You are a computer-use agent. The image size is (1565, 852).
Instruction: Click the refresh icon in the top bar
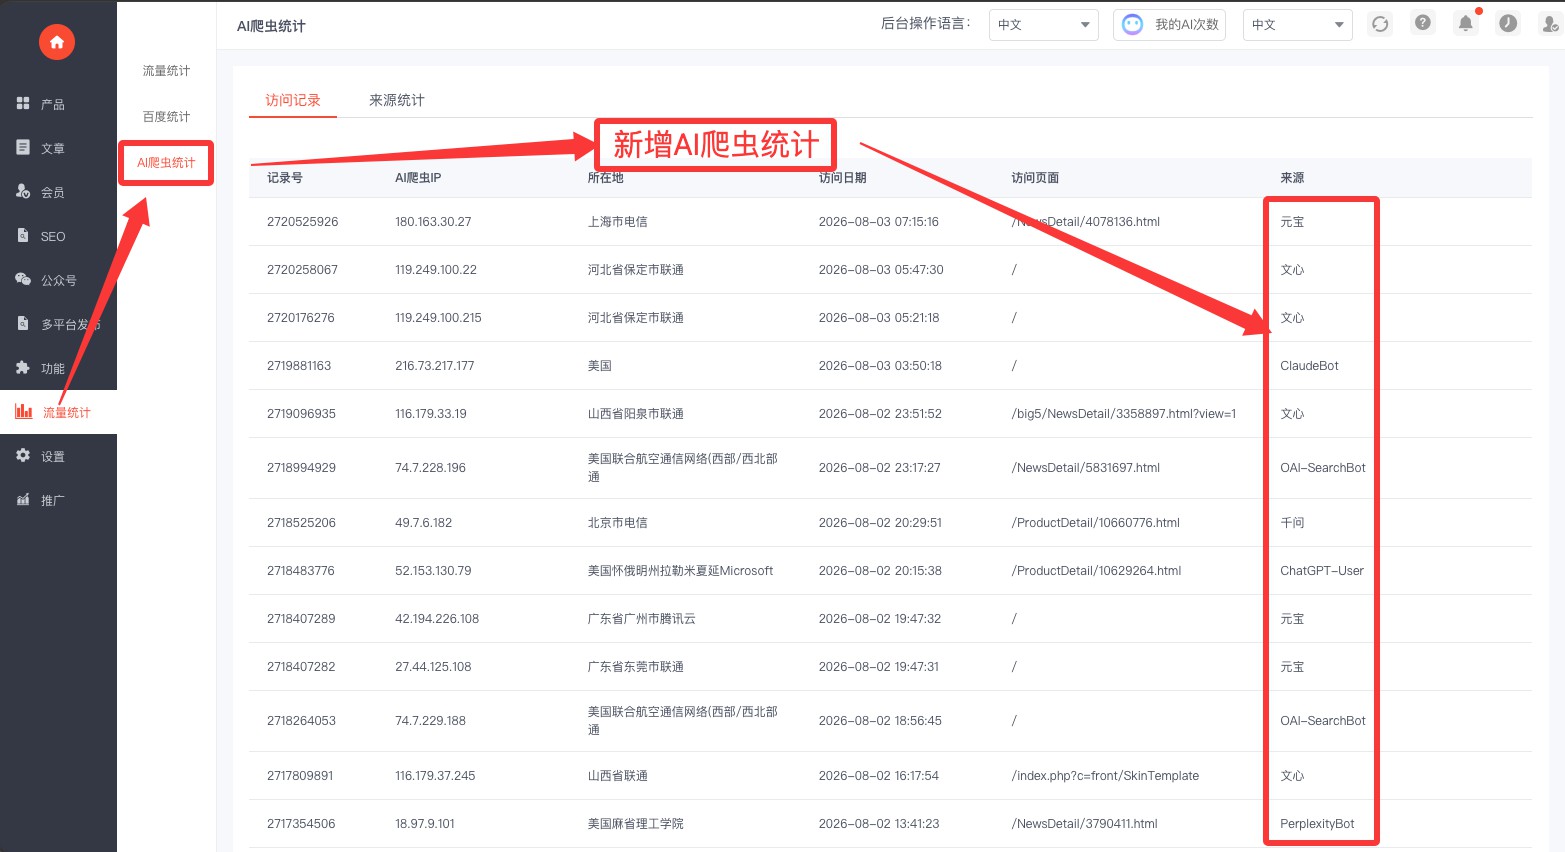point(1380,24)
